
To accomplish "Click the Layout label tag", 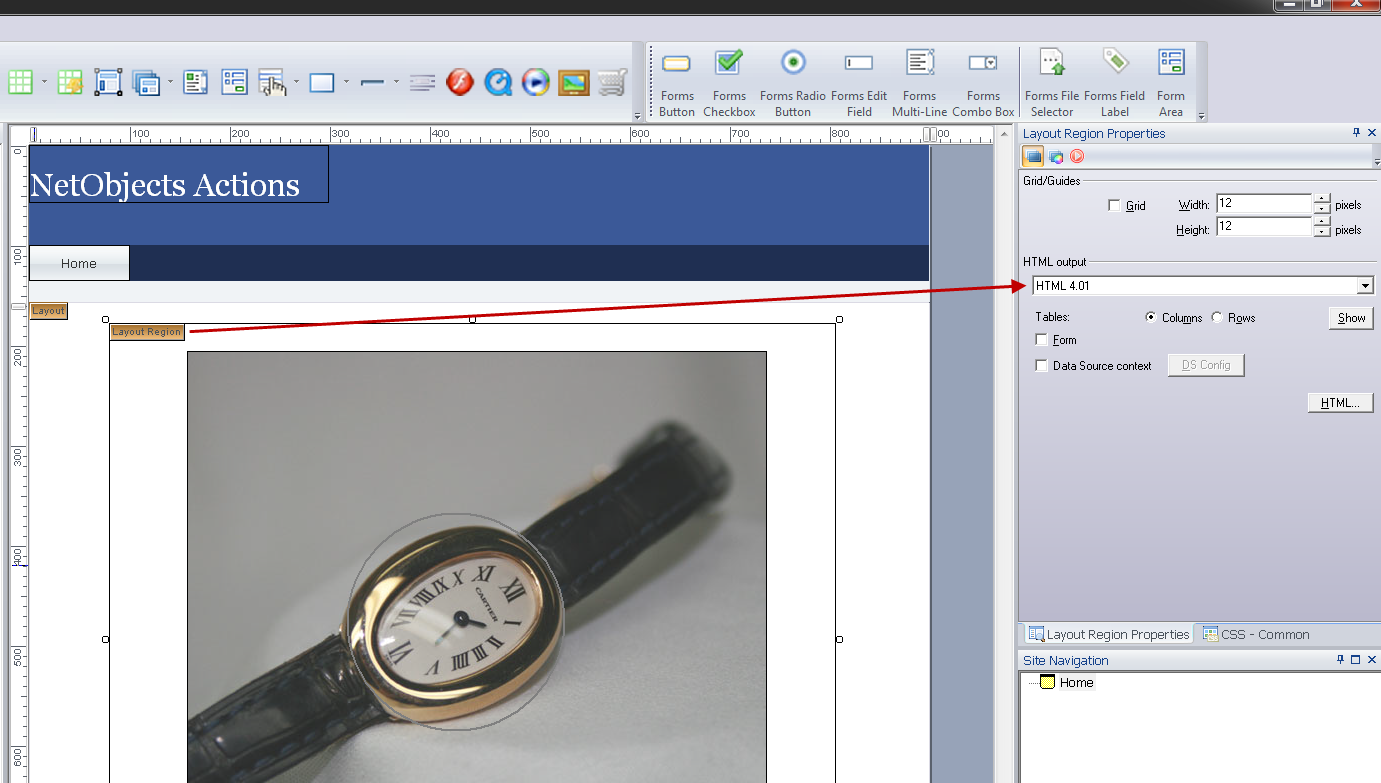I will 48,311.
